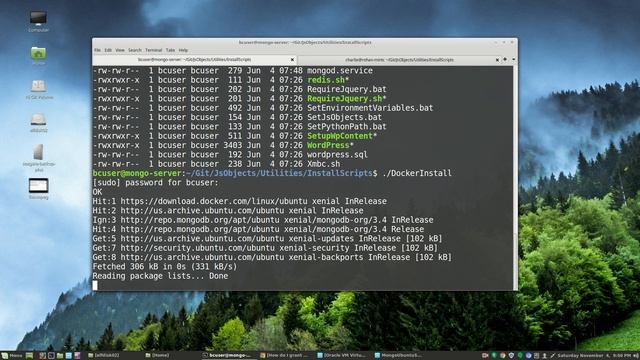Open the Terminal menu

coord(153,50)
